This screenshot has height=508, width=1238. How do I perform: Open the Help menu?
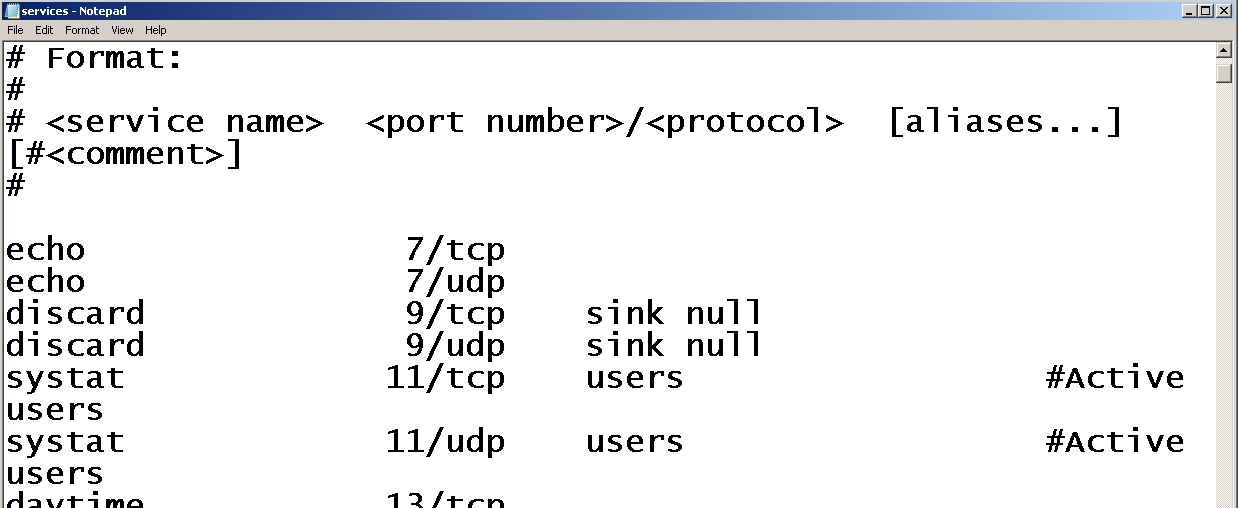[155, 30]
